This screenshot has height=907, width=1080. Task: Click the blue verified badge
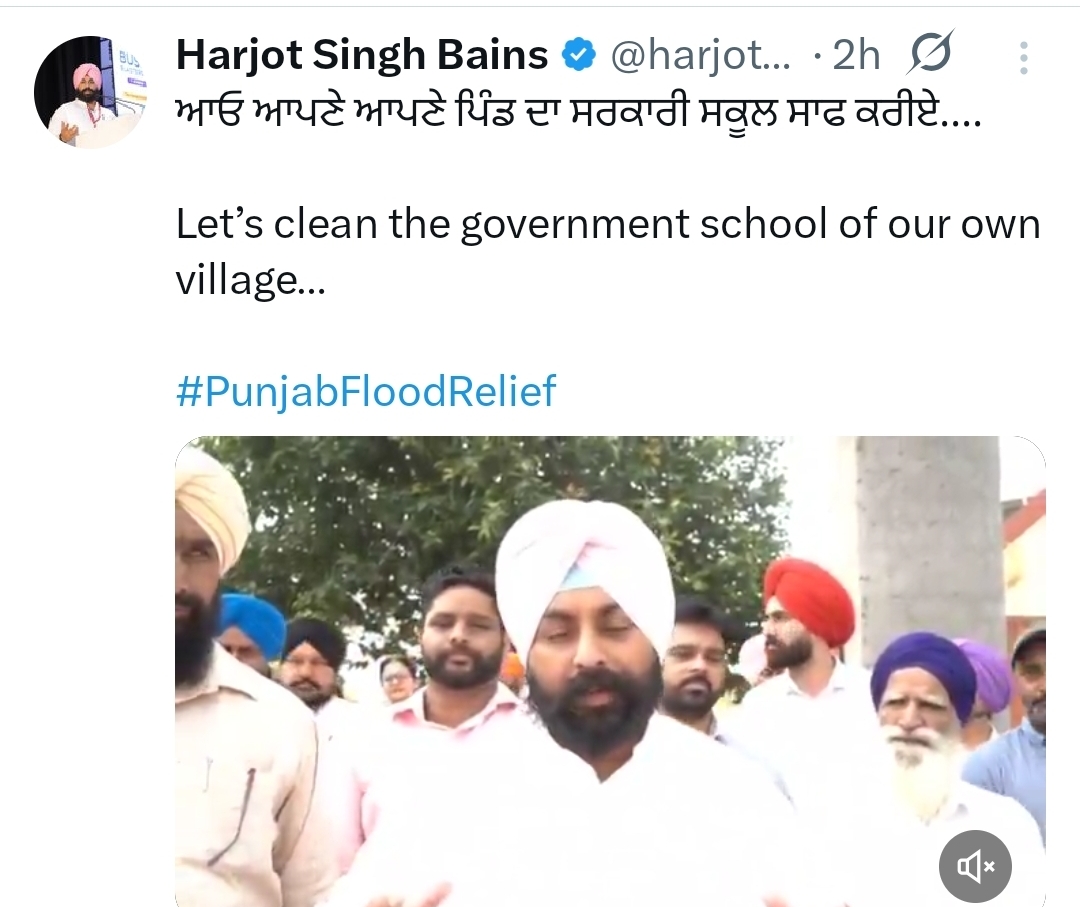[579, 55]
